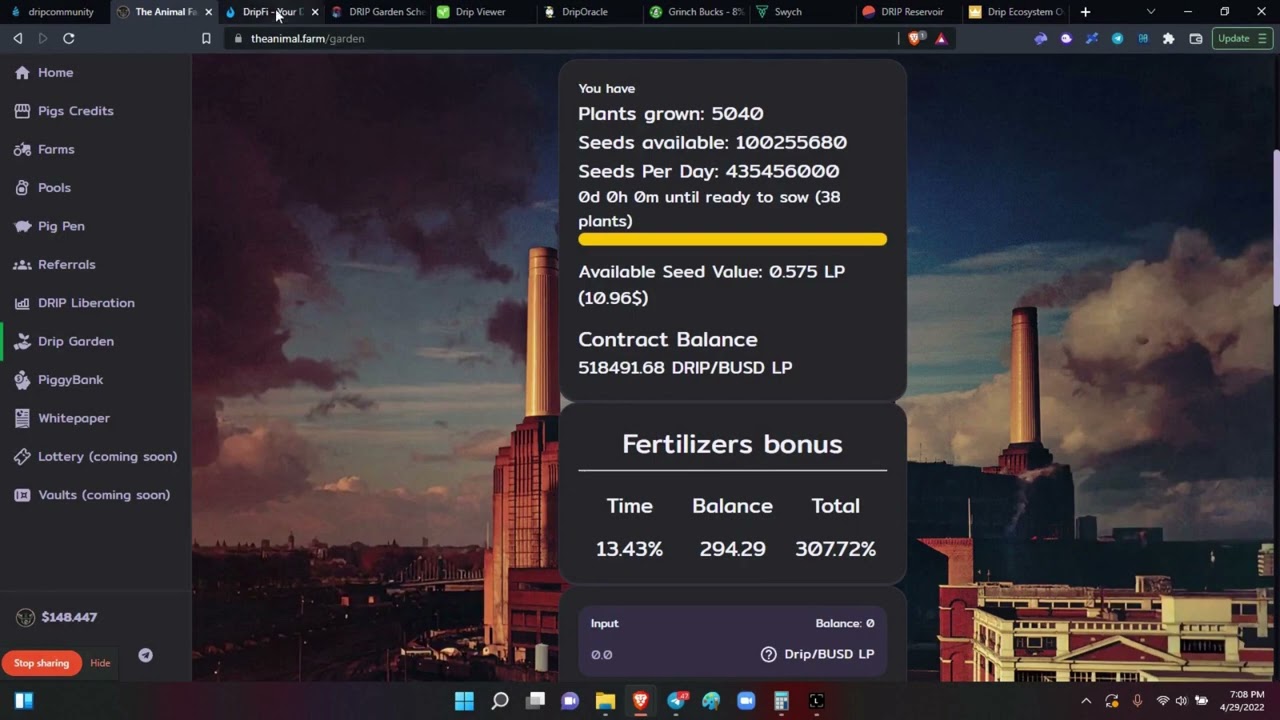This screenshot has height=720, width=1280.
Task: Close the DripFi tab
Action: [315, 12]
